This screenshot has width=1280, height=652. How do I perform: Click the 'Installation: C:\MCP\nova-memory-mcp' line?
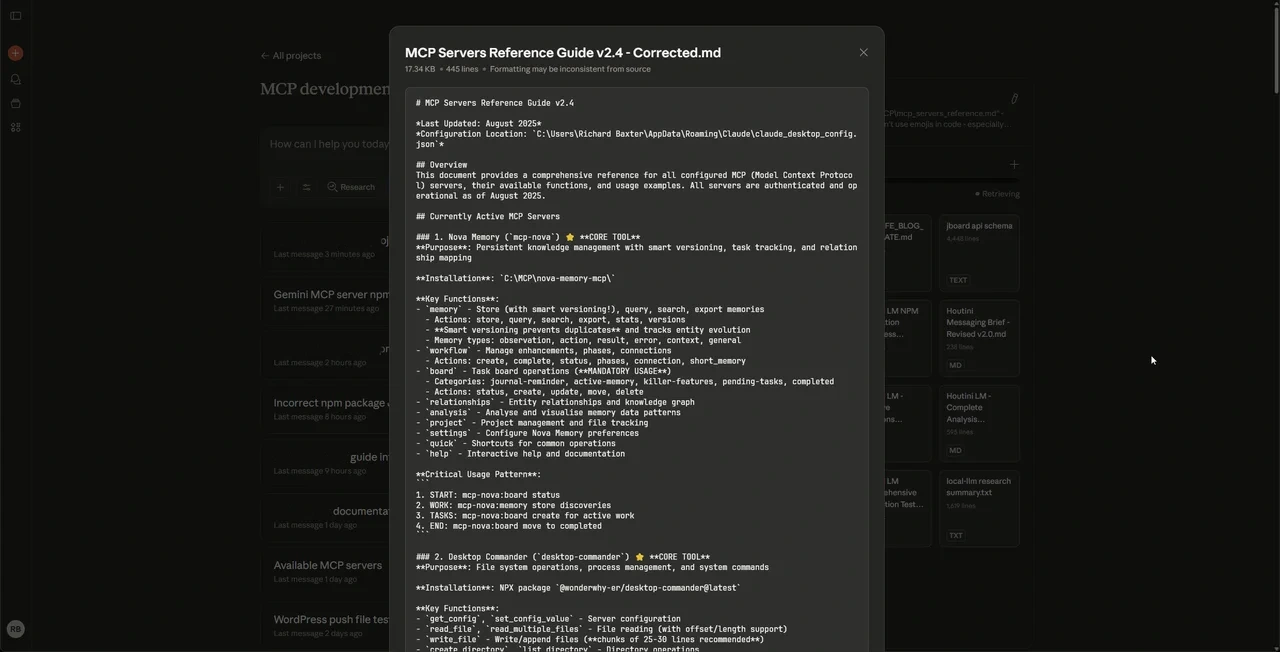tap(516, 279)
